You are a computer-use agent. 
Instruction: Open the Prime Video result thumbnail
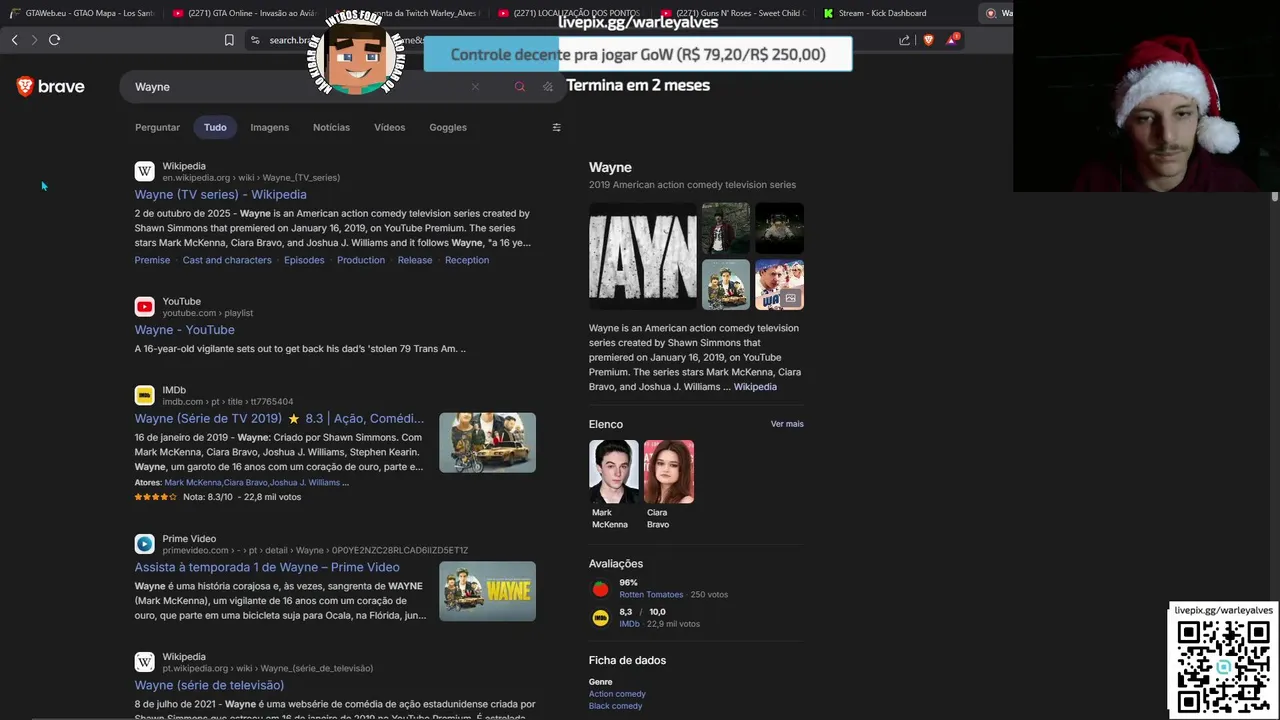click(x=487, y=591)
